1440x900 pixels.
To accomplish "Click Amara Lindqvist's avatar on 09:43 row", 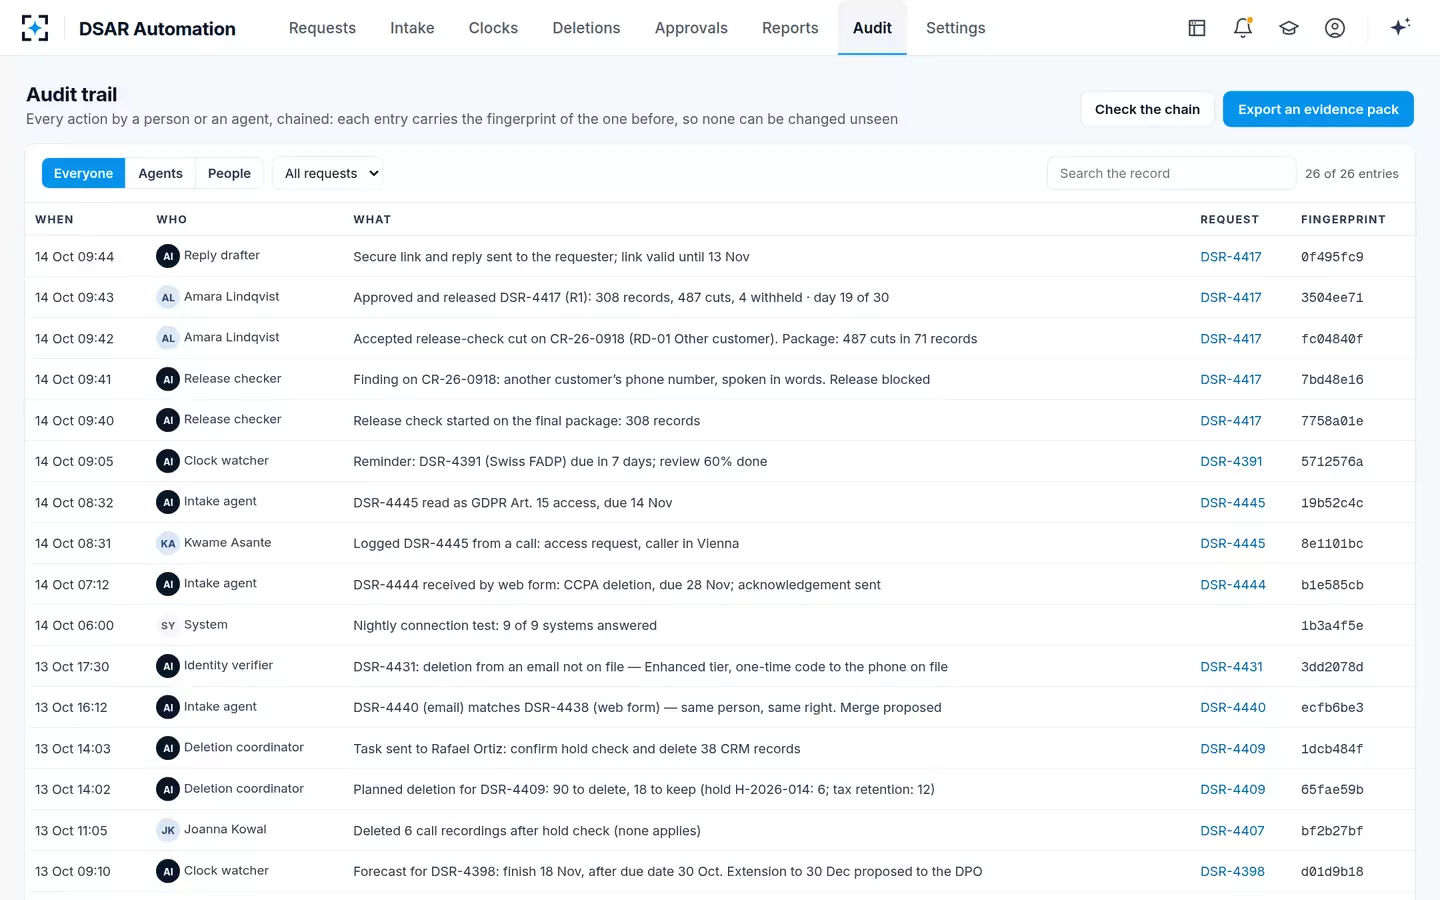I will (x=168, y=297).
